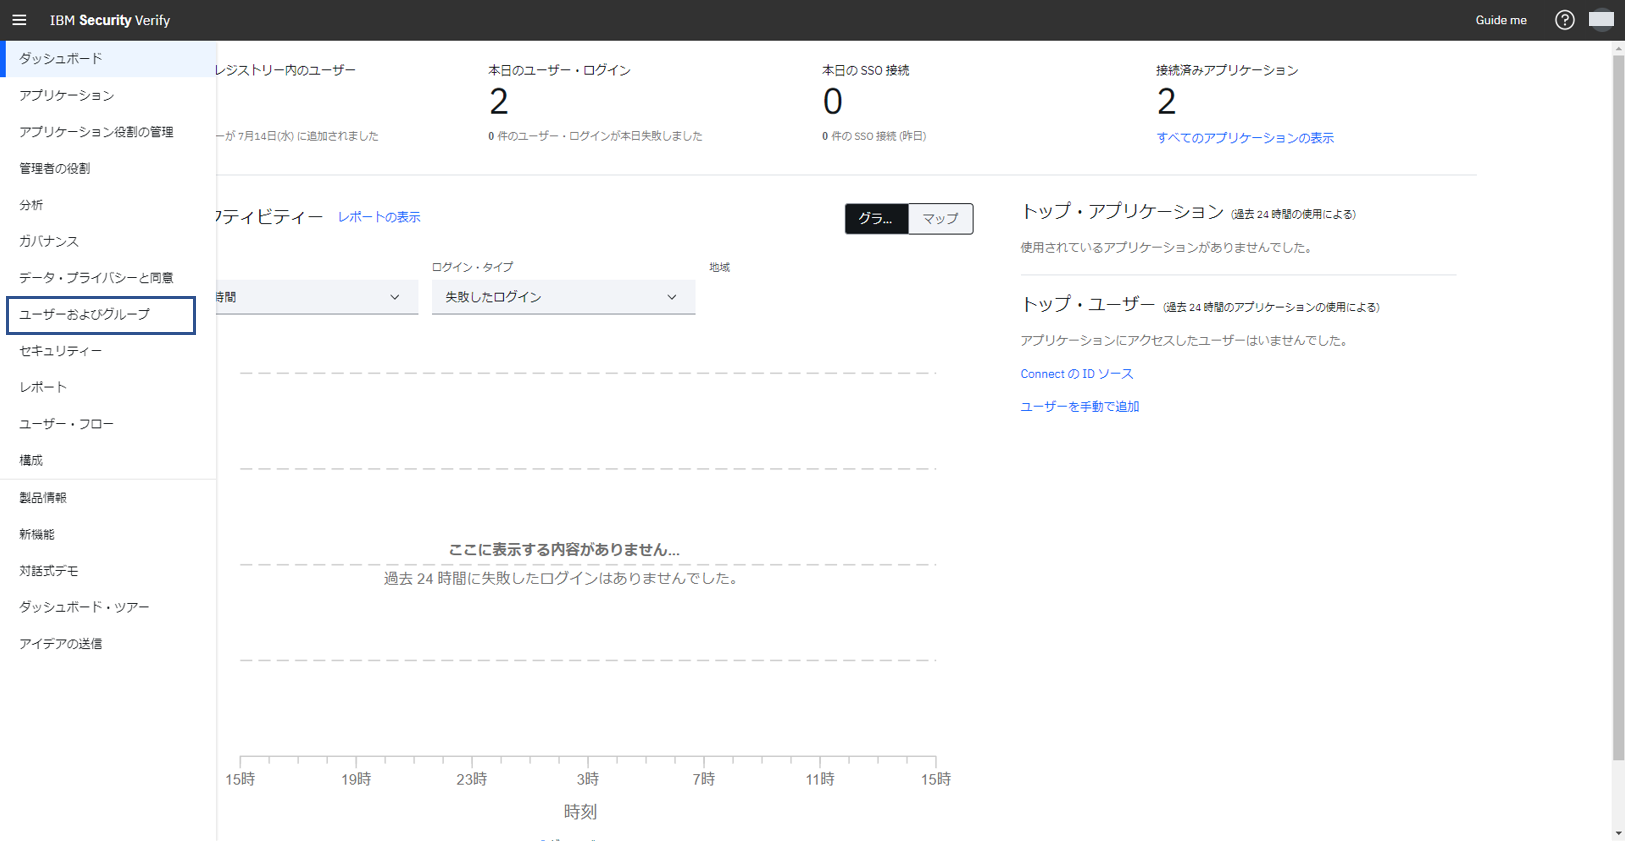Click ここに表示する内容がありません... message
Screen dimensions: 1625x841
[564, 550]
